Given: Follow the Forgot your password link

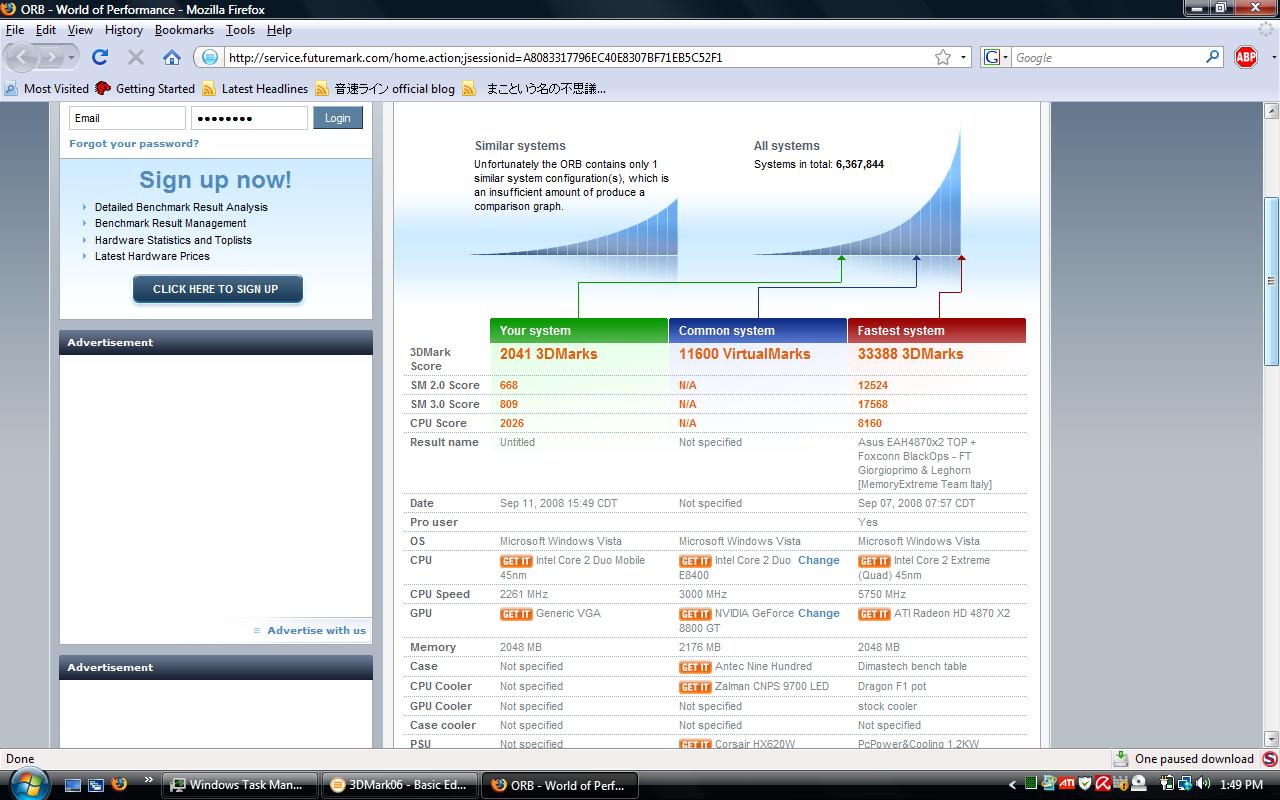Looking at the screenshot, I should [x=134, y=144].
